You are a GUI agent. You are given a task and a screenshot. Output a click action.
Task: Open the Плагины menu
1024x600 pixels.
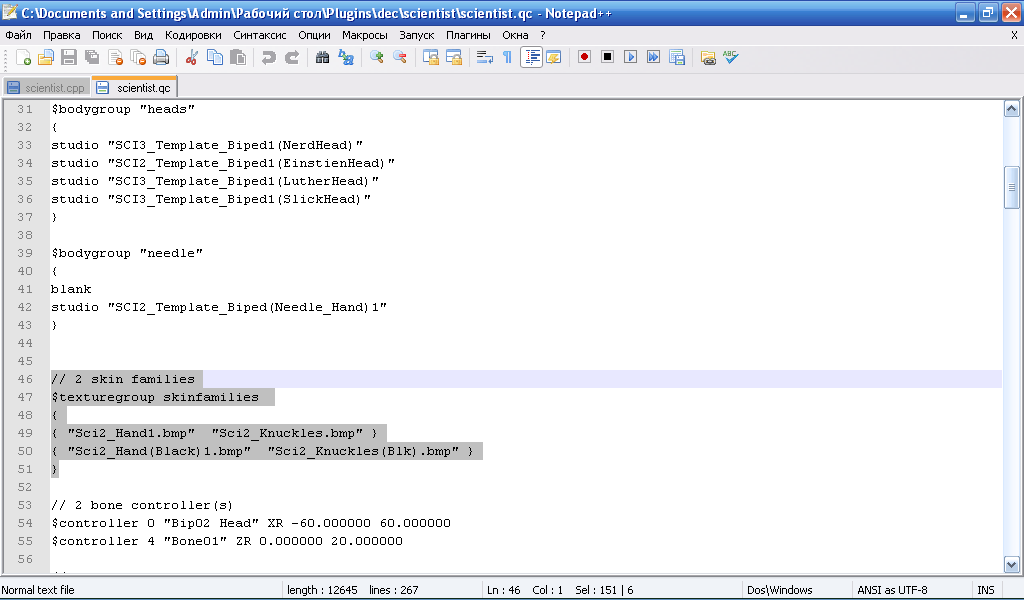tap(468, 35)
